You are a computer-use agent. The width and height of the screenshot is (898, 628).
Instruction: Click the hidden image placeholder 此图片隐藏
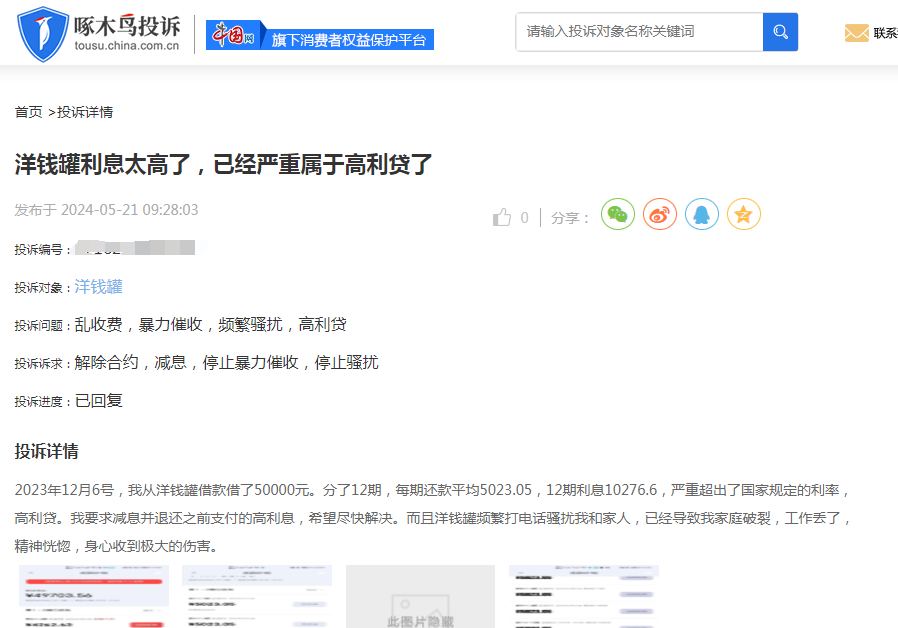[420, 596]
